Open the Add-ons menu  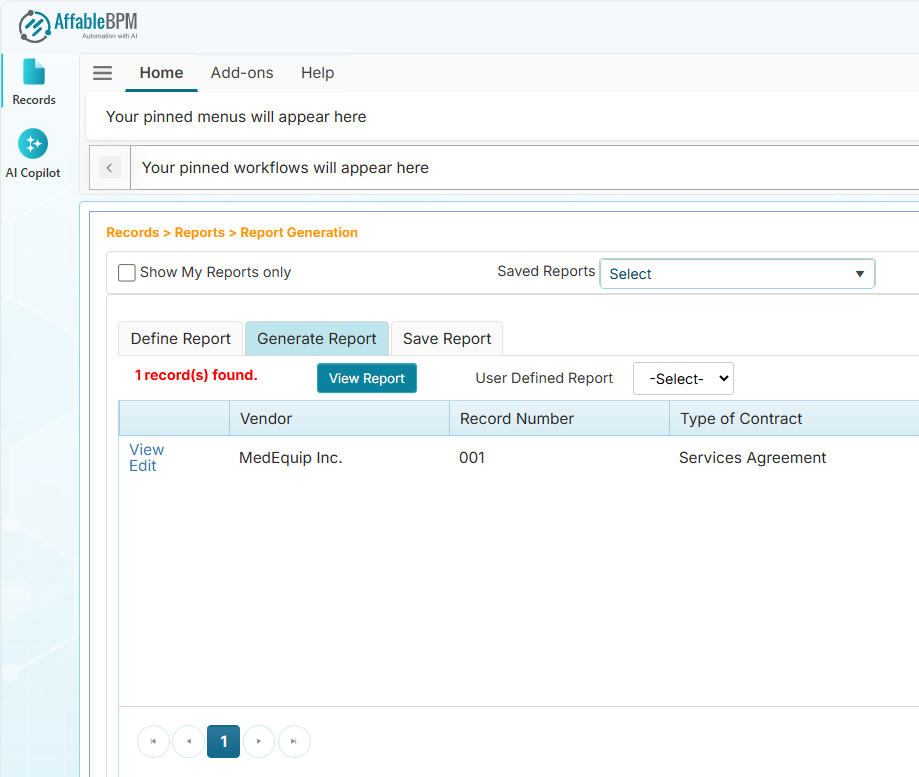(x=242, y=73)
